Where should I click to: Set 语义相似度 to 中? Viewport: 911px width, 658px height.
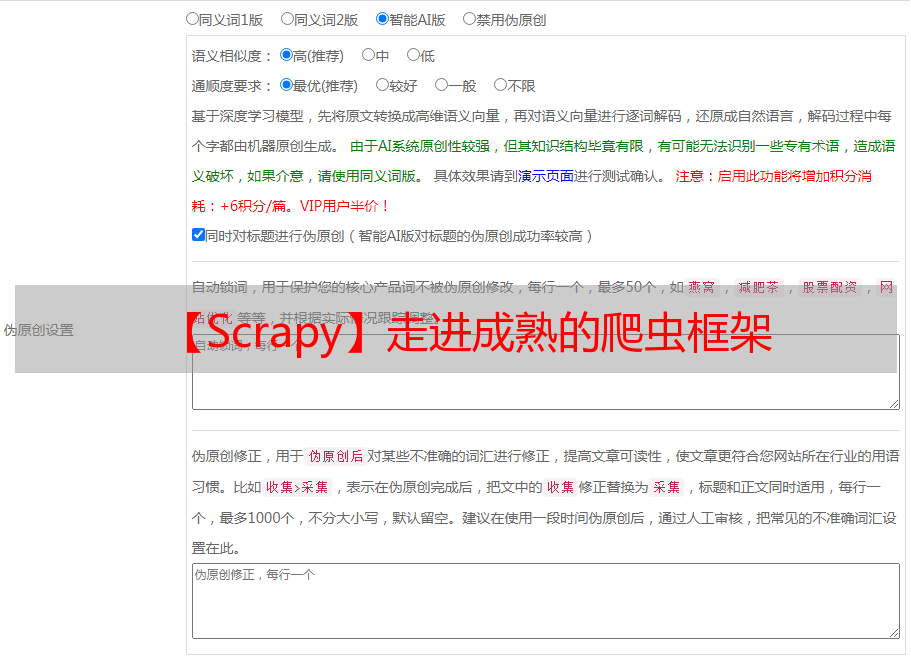coord(368,55)
